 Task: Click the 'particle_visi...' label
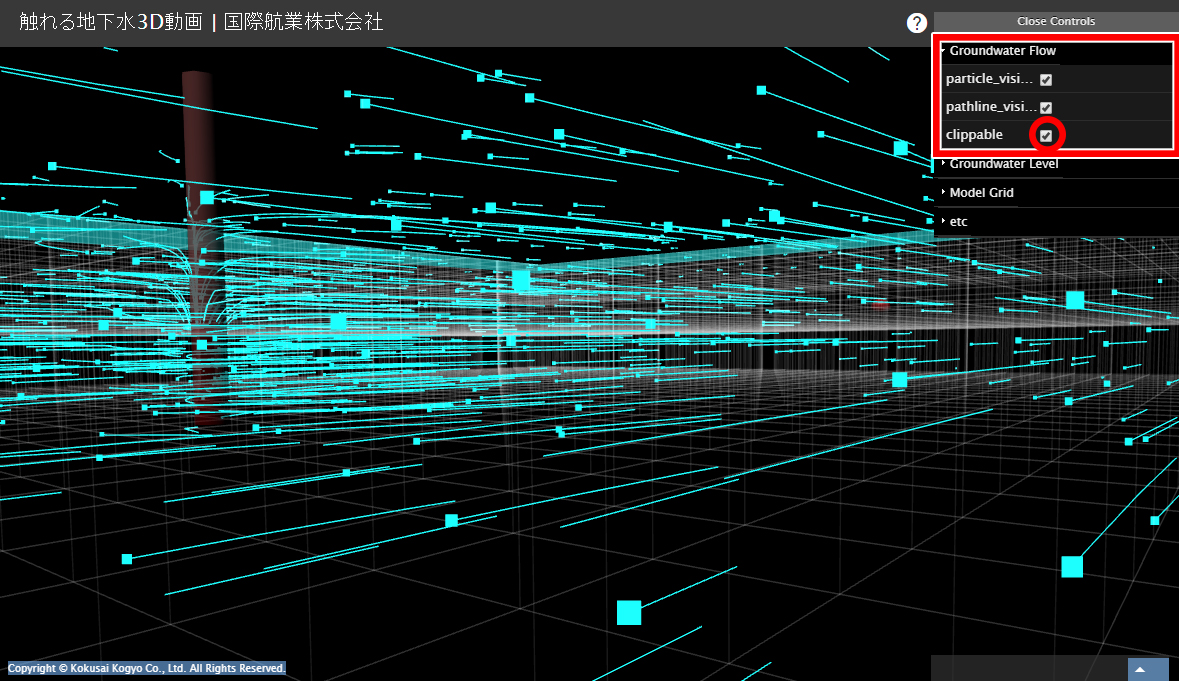coord(989,79)
